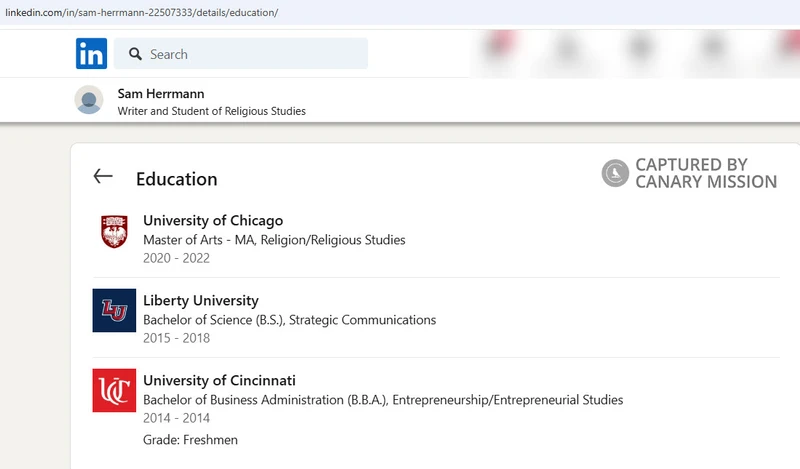Click the Sam Herrmann name link

click(161, 94)
